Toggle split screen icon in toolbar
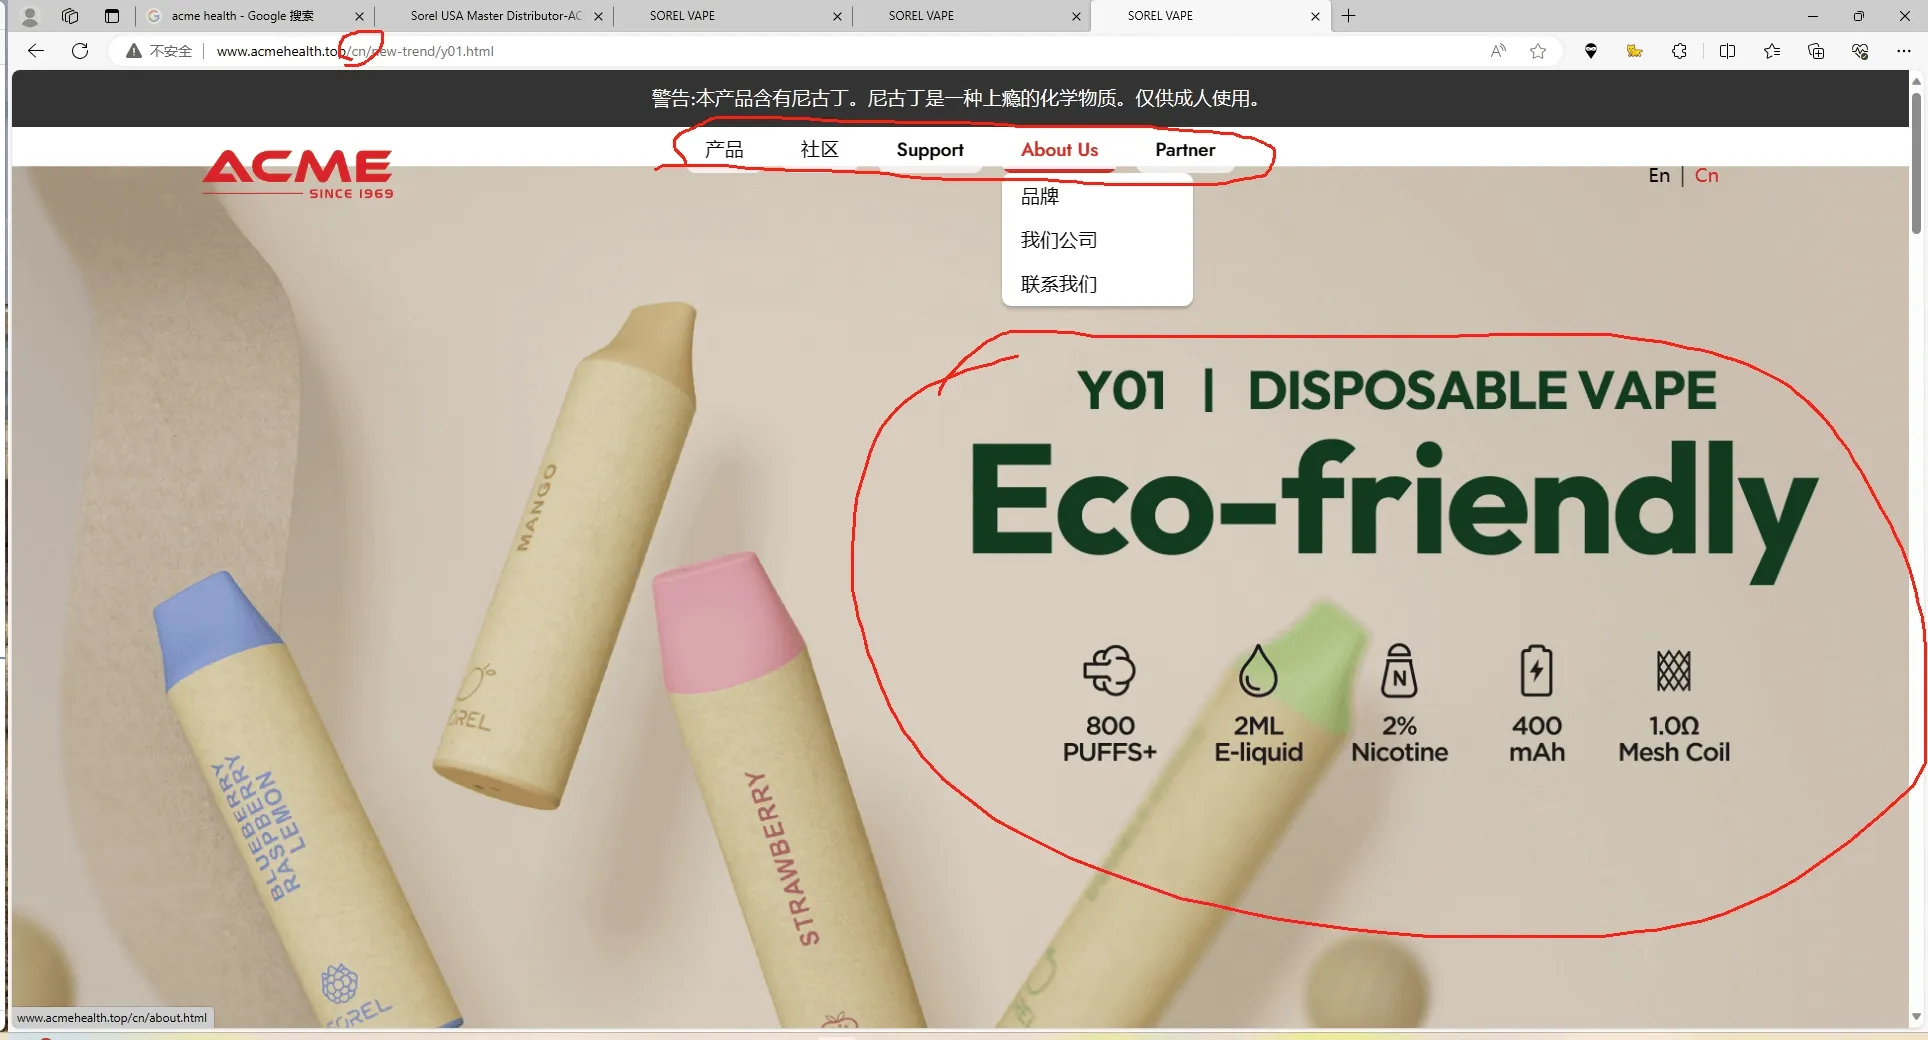Screen dimensions: 1928x1040 (x=1727, y=51)
